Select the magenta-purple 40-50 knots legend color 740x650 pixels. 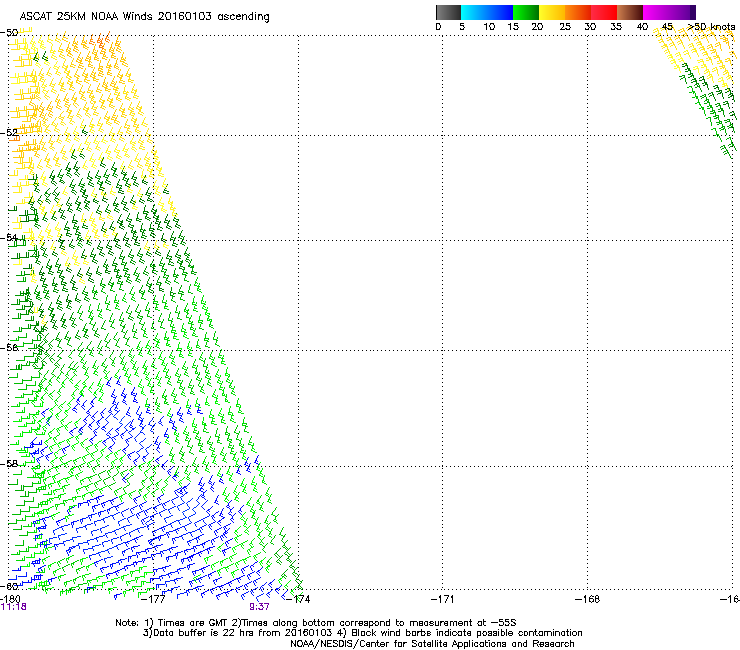click(x=669, y=12)
